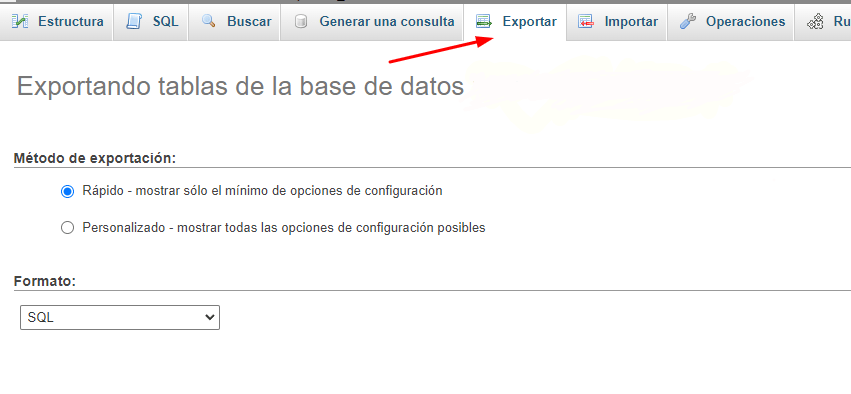Click the gears icon on the partially visible tab
Screen dimensions: 851x394
(815, 22)
